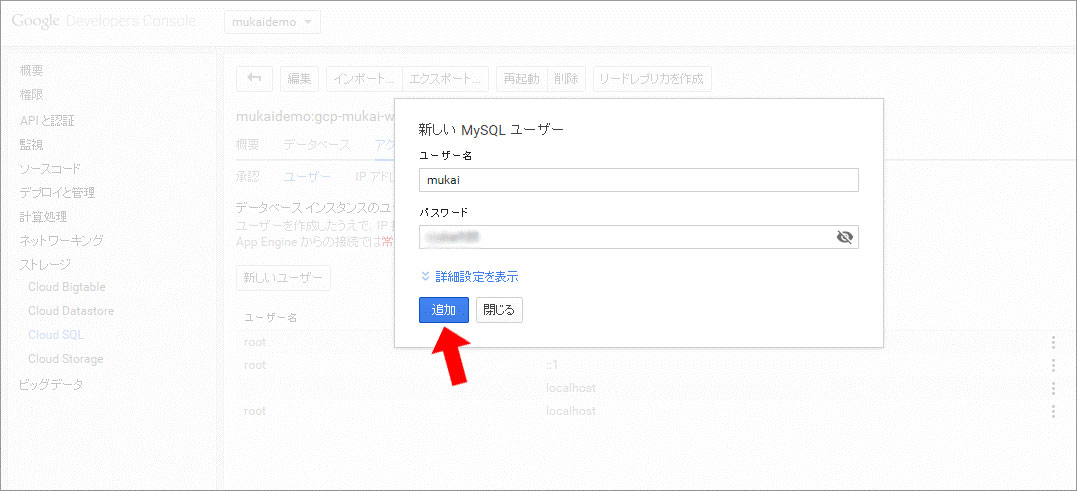Click the Google Developers Console logo
This screenshot has height=491, width=1077.
coord(104,21)
